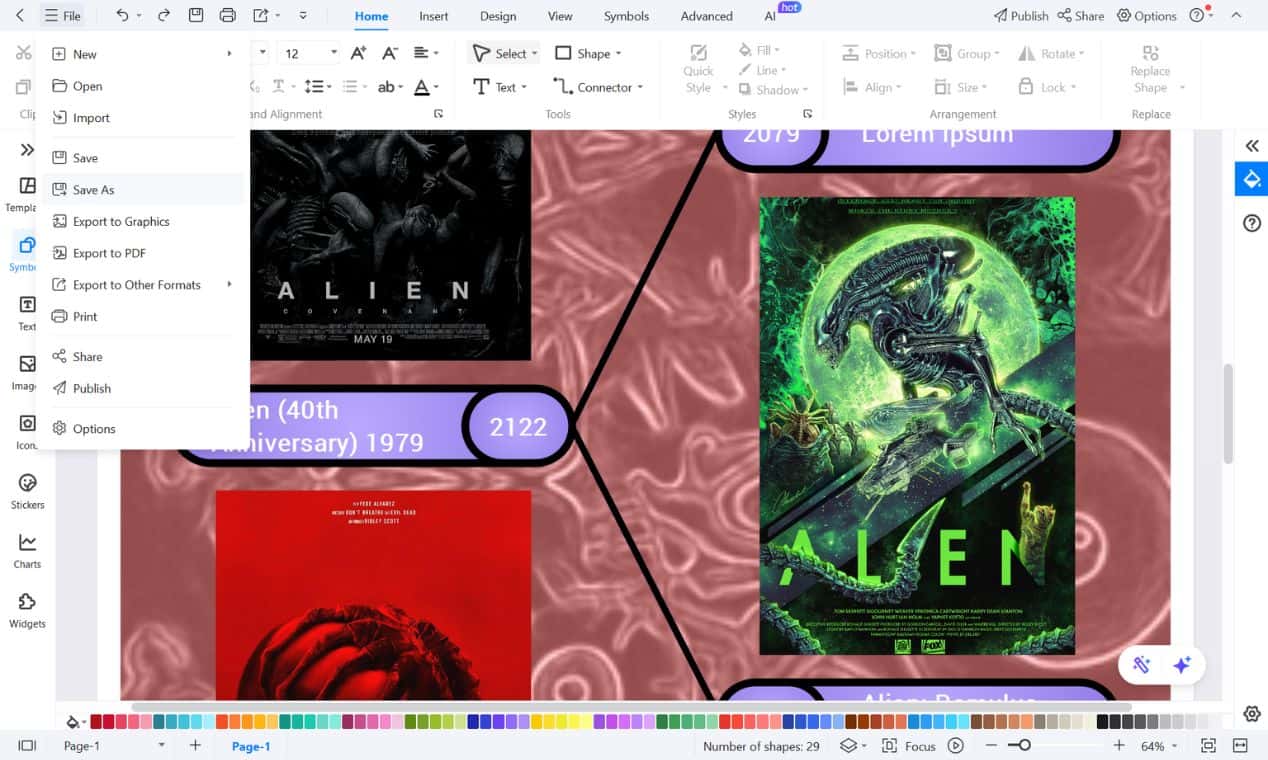Click the Save disk icon in title bar
Image resolution: width=1268 pixels, height=760 pixels.
pyautogui.click(x=196, y=15)
